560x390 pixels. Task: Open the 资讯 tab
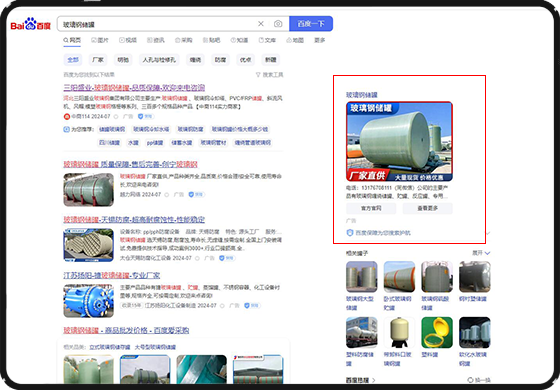(156, 40)
